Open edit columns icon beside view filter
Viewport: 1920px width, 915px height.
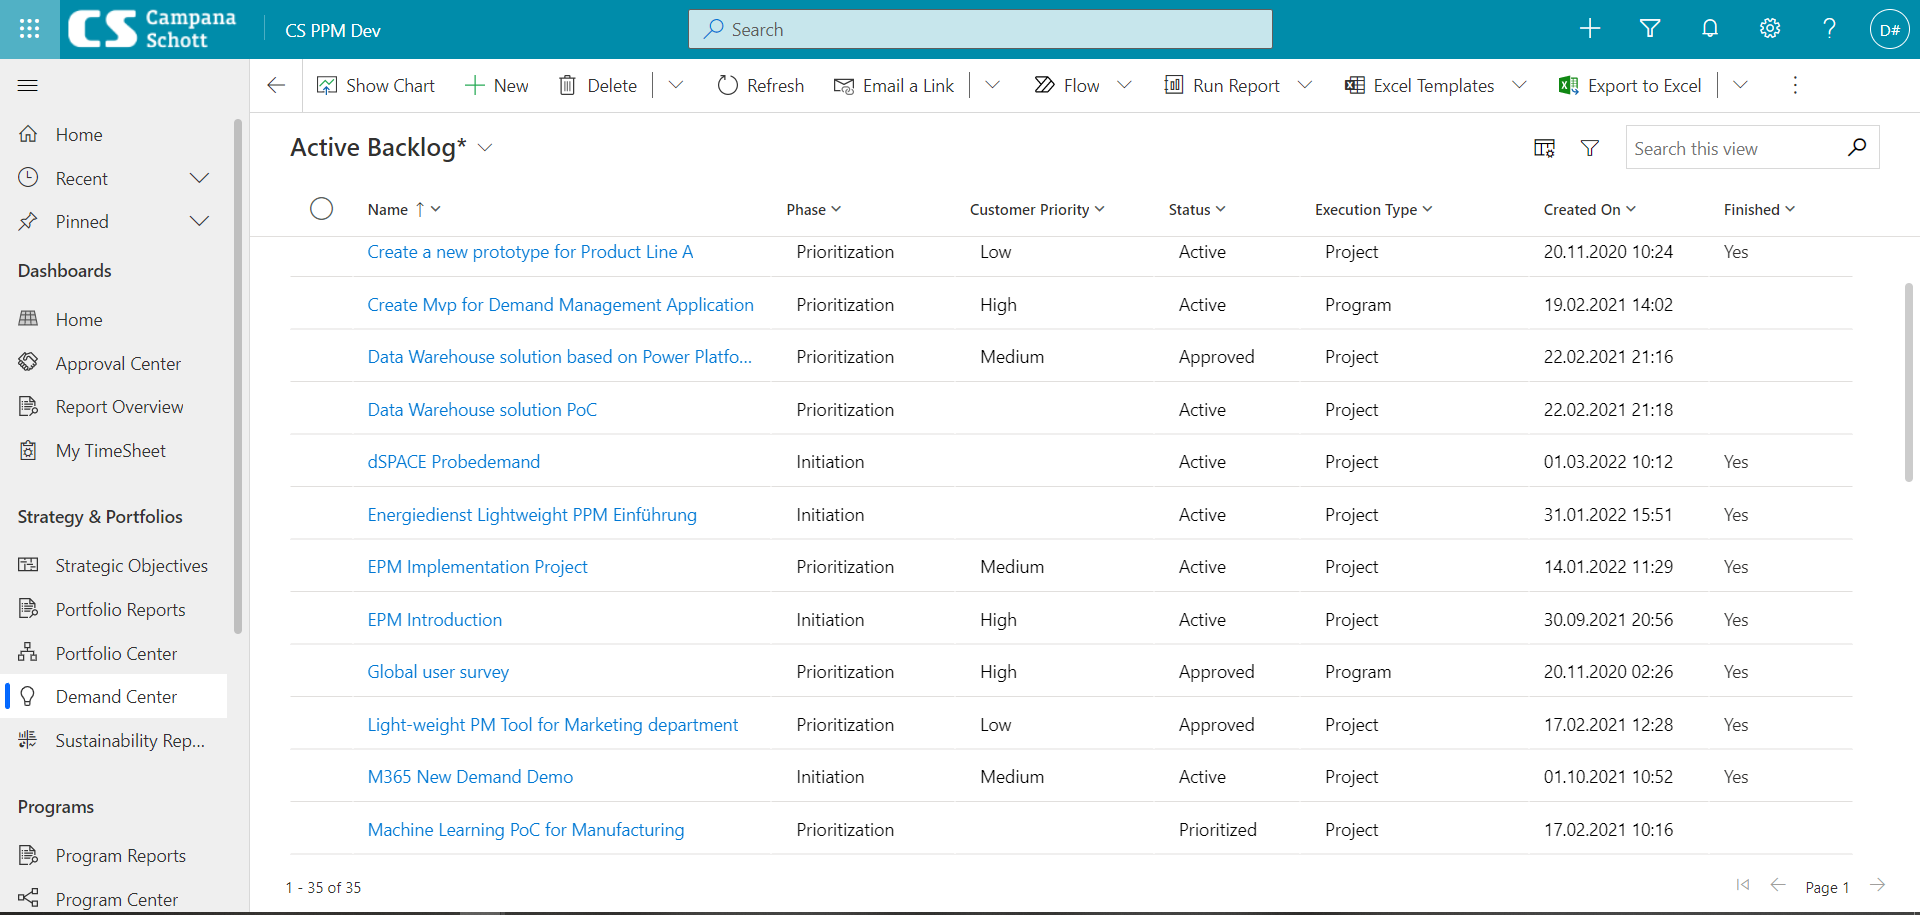click(x=1544, y=148)
